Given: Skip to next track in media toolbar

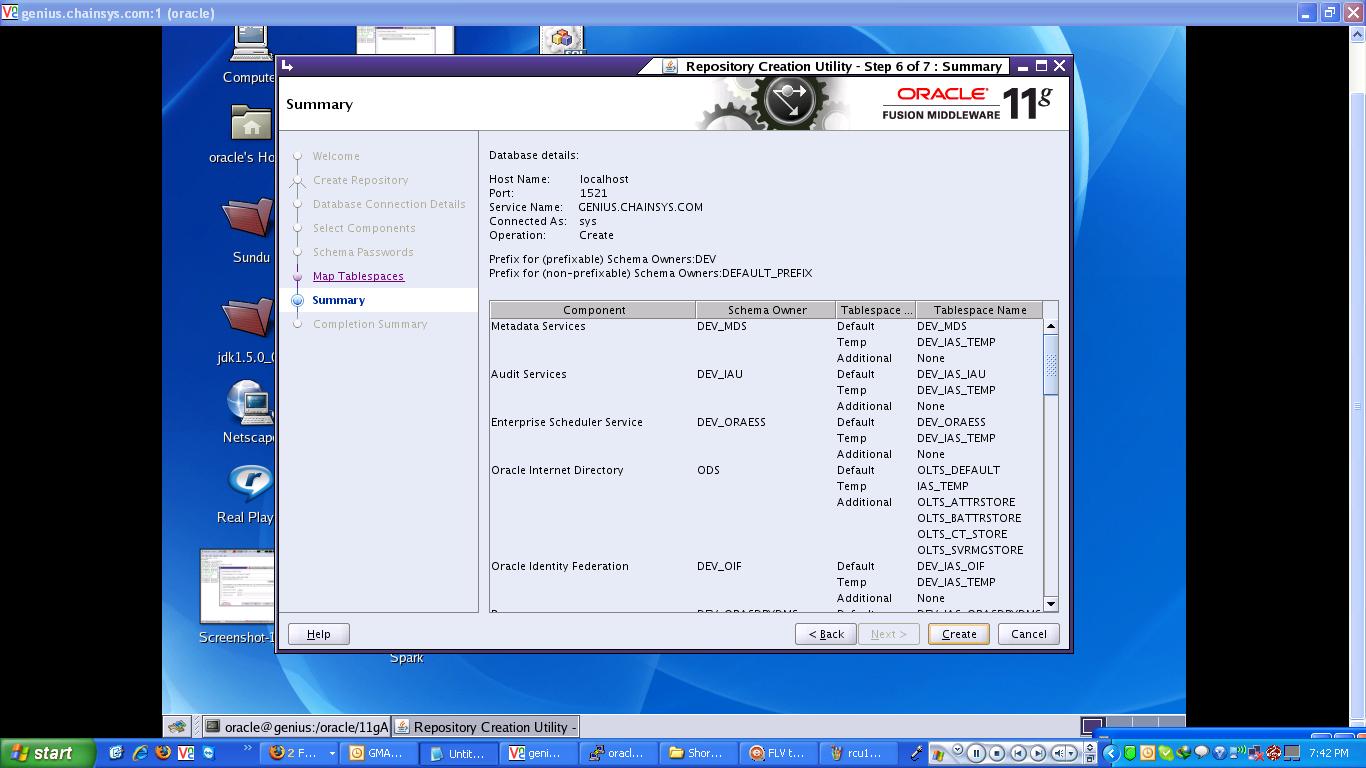Looking at the screenshot, I should coord(1038,753).
